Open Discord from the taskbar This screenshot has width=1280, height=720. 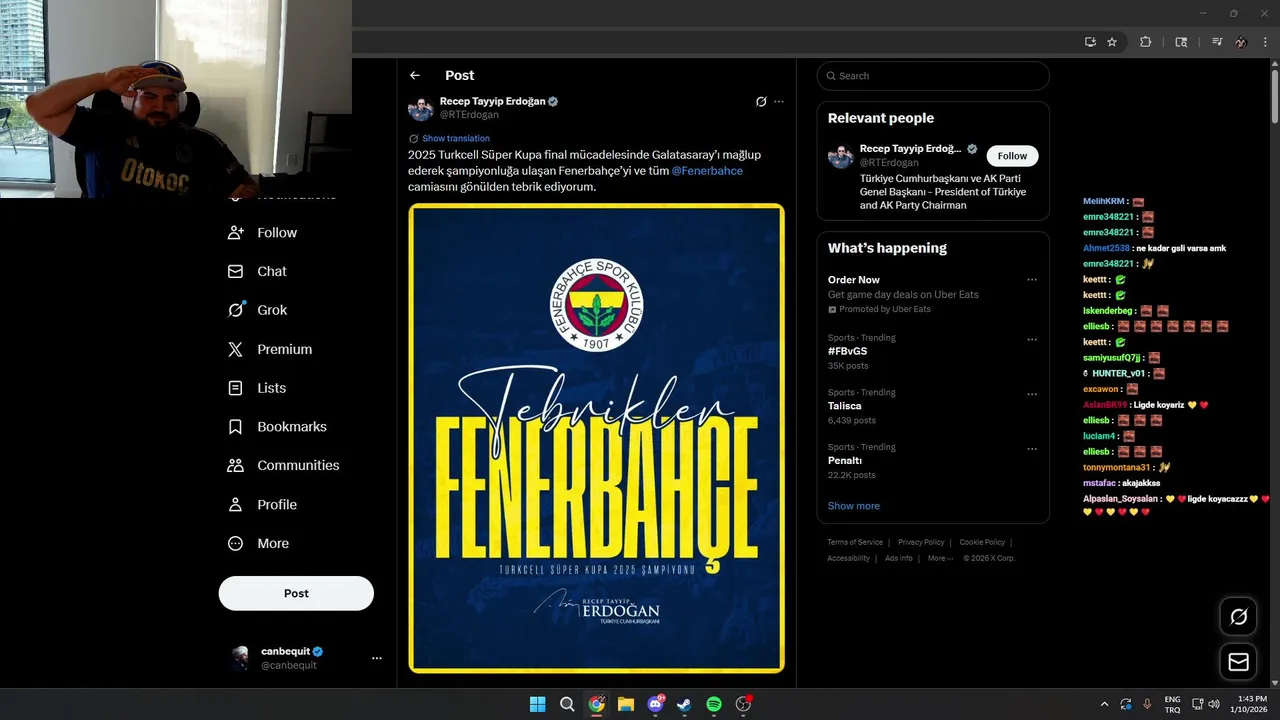click(656, 704)
